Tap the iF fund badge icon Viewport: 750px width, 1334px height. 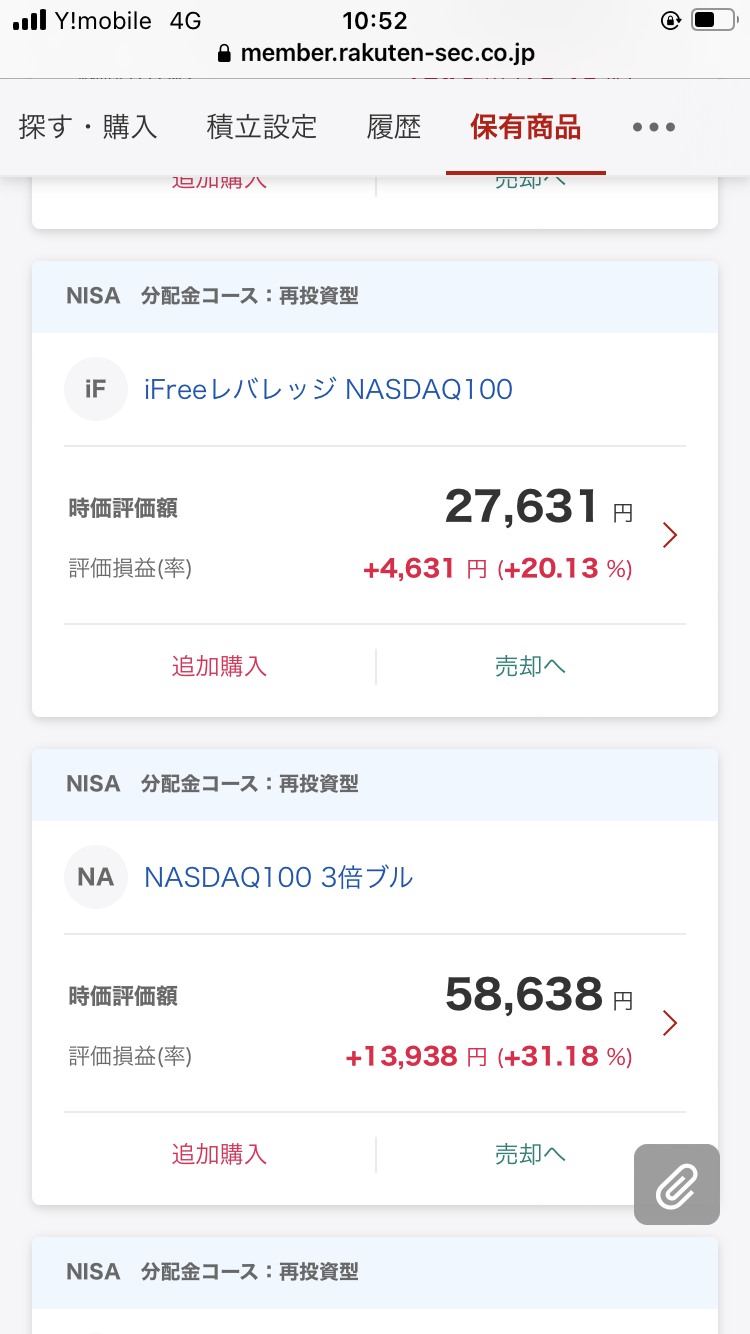[96, 389]
